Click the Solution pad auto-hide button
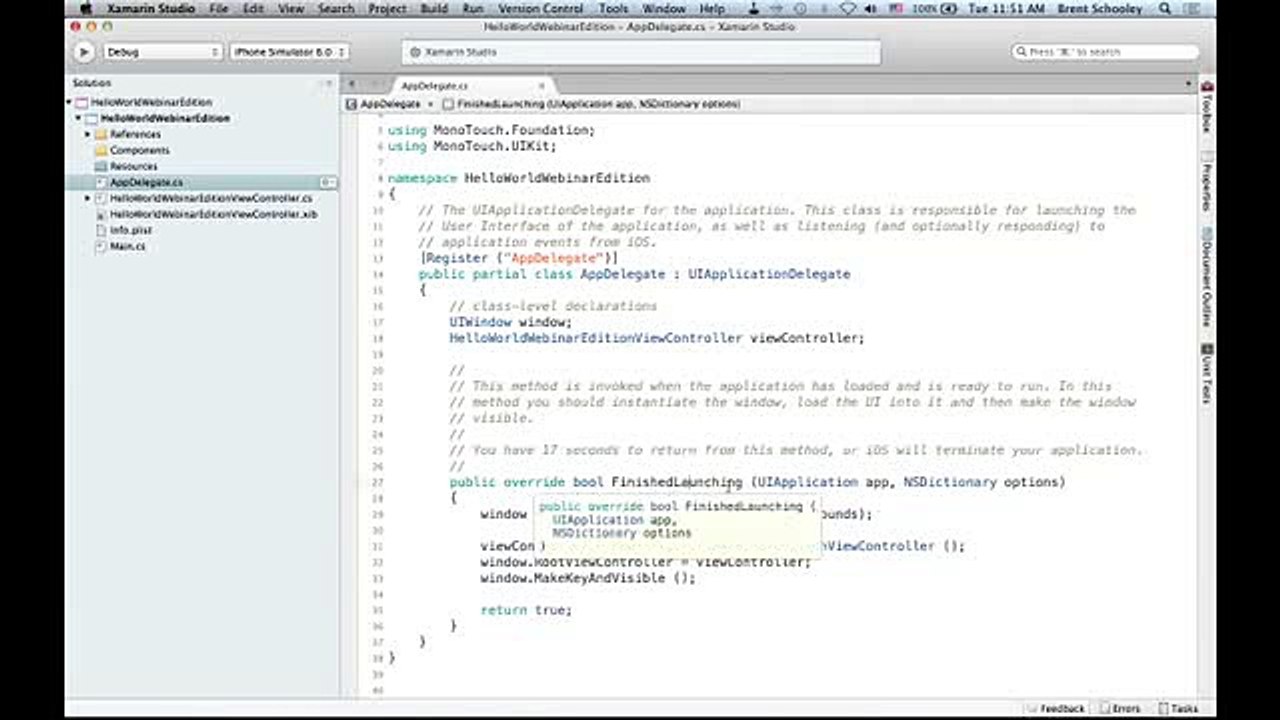The width and height of the screenshot is (1280, 720). pyautogui.click(x=327, y=83)
